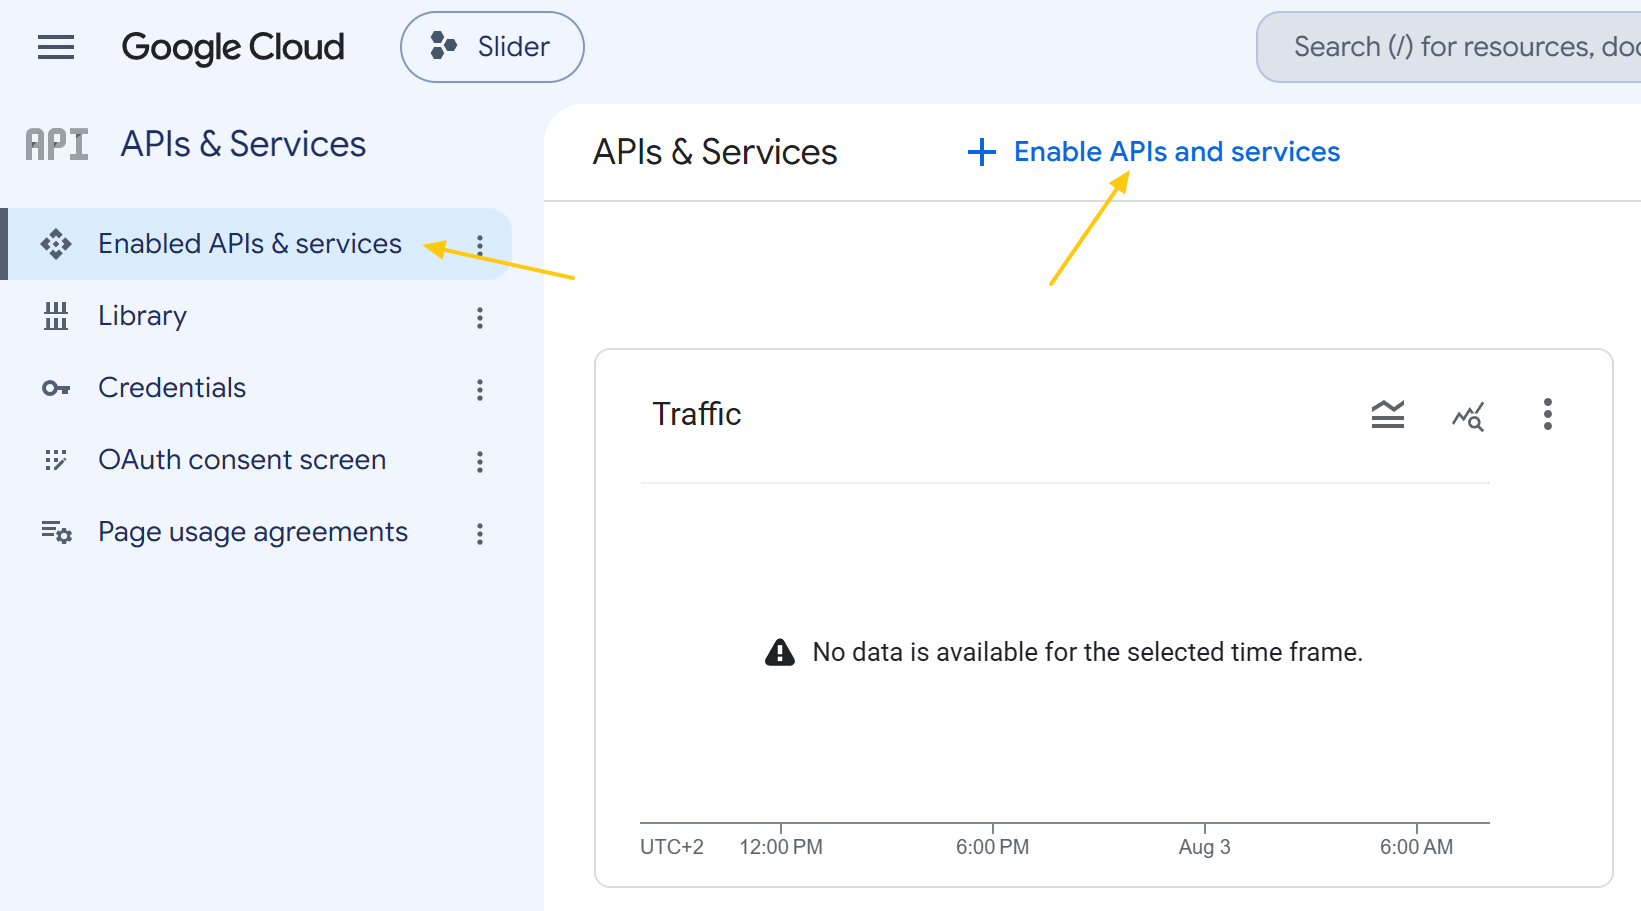The width and height of the screenshot is (1641, 911).
Task: Open more options for OAuth consent screen
Action: click(x=480, y=462)
